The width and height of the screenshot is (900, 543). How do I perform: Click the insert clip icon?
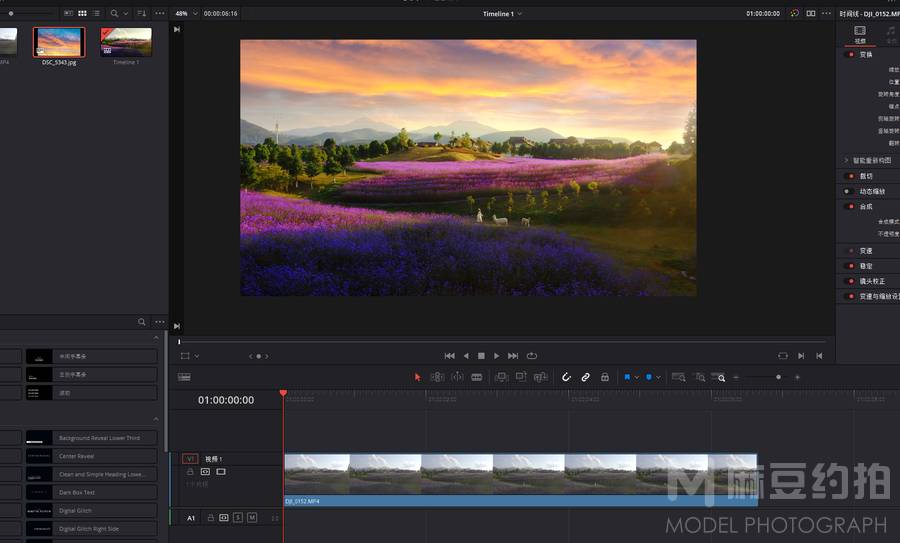[x=502, y=377]
